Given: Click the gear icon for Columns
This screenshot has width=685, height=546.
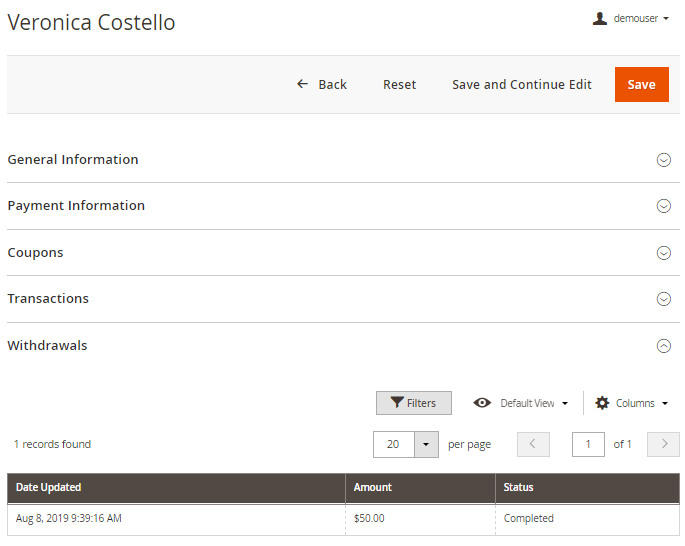Looking at the screenshot, I should tap(602, 403).
